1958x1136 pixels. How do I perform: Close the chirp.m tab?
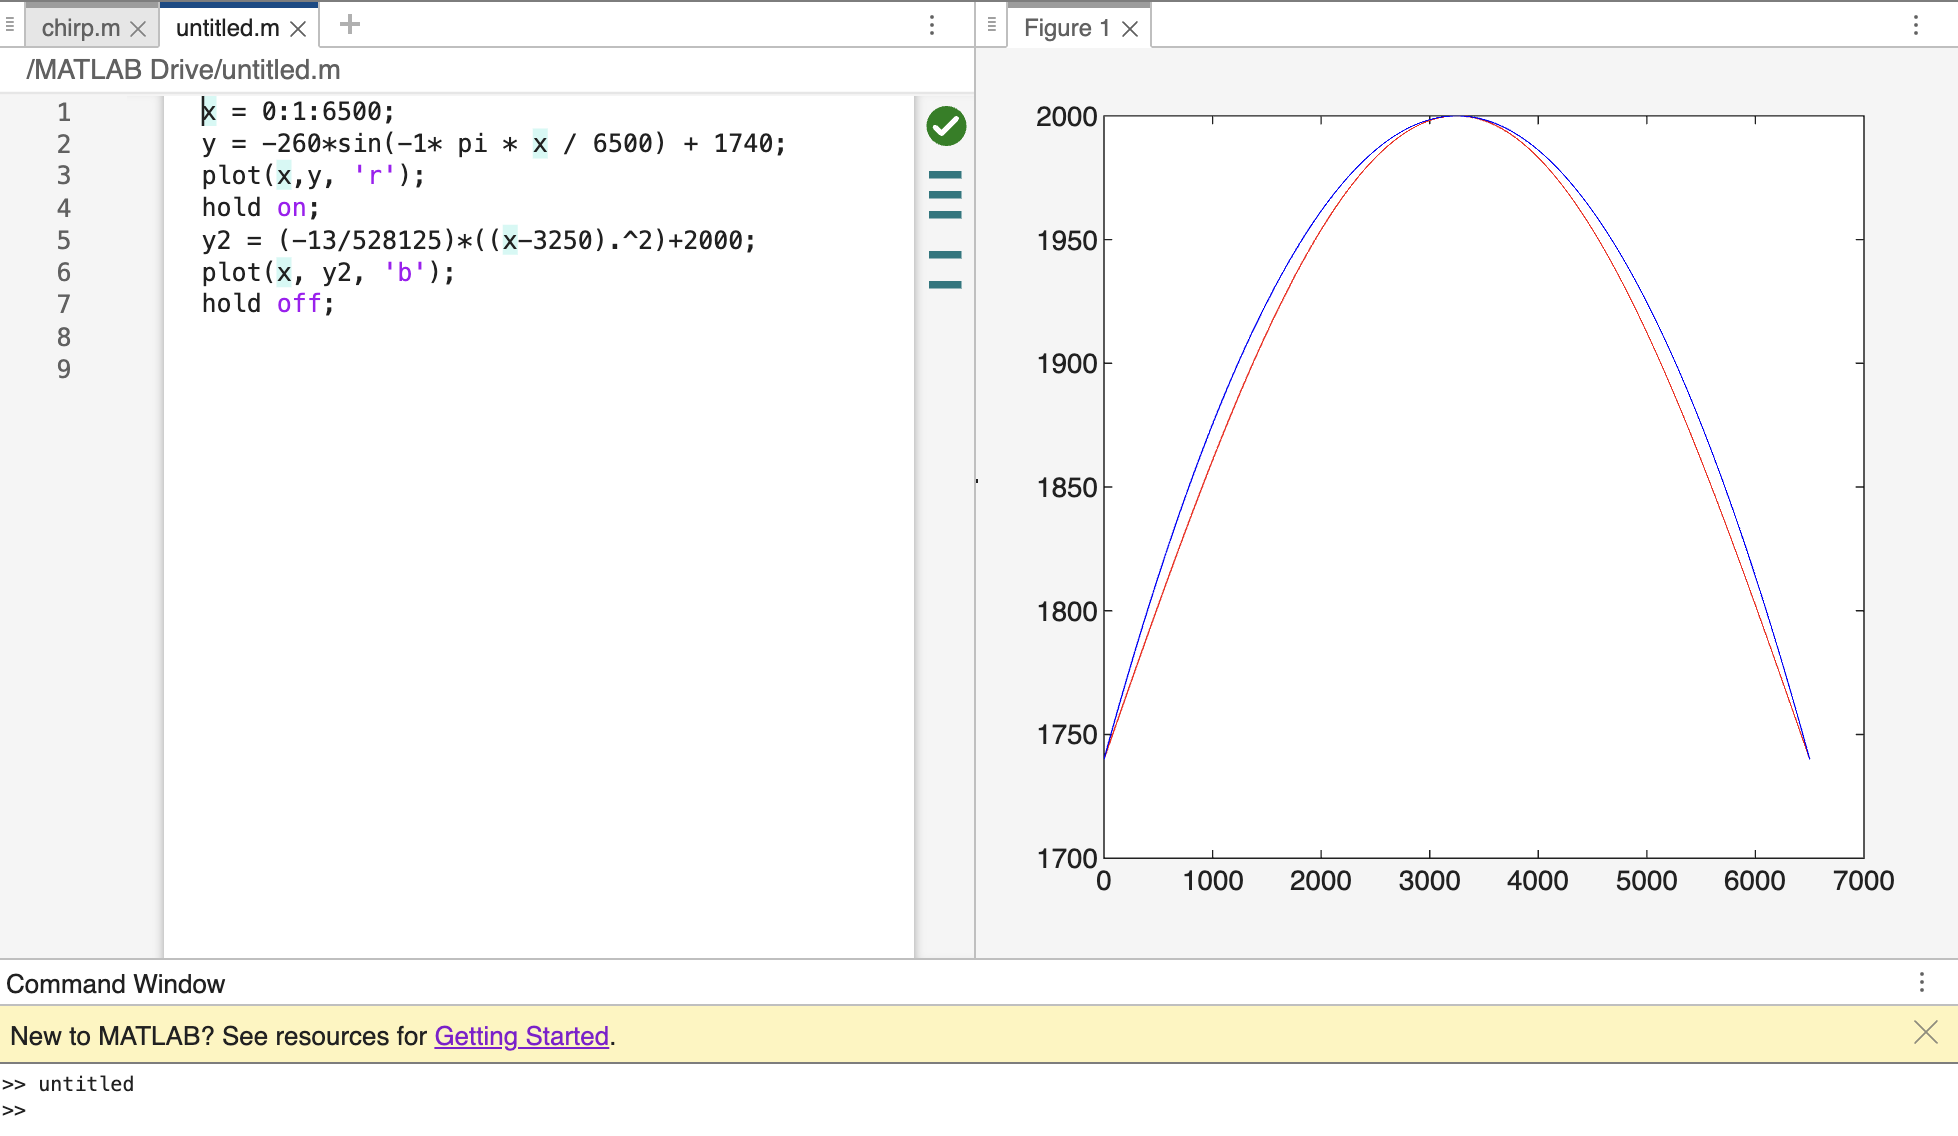coord(138,29)
